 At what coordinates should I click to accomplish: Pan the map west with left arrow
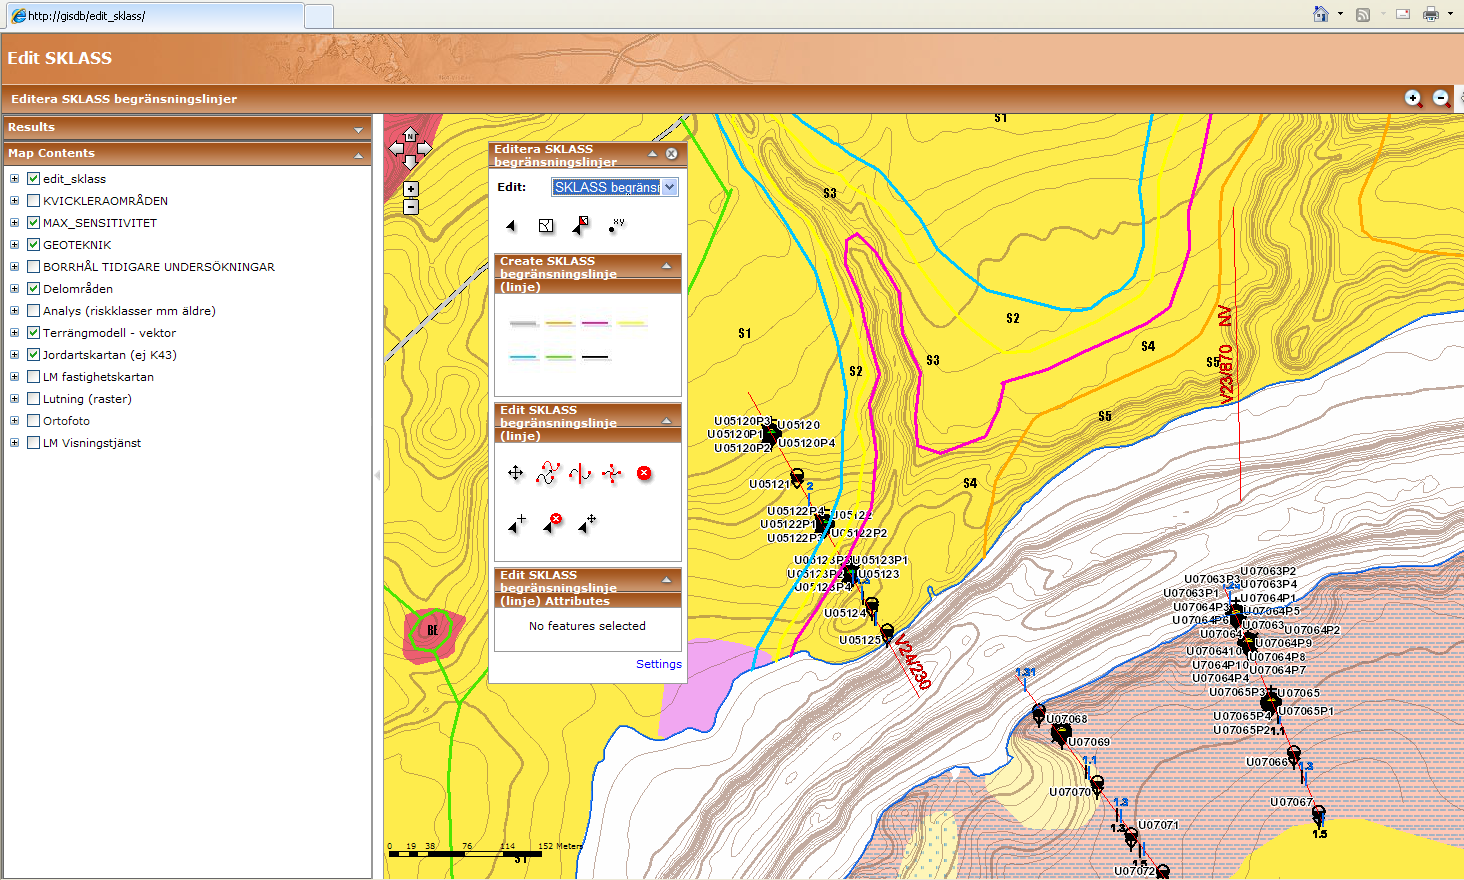(396, 149)
